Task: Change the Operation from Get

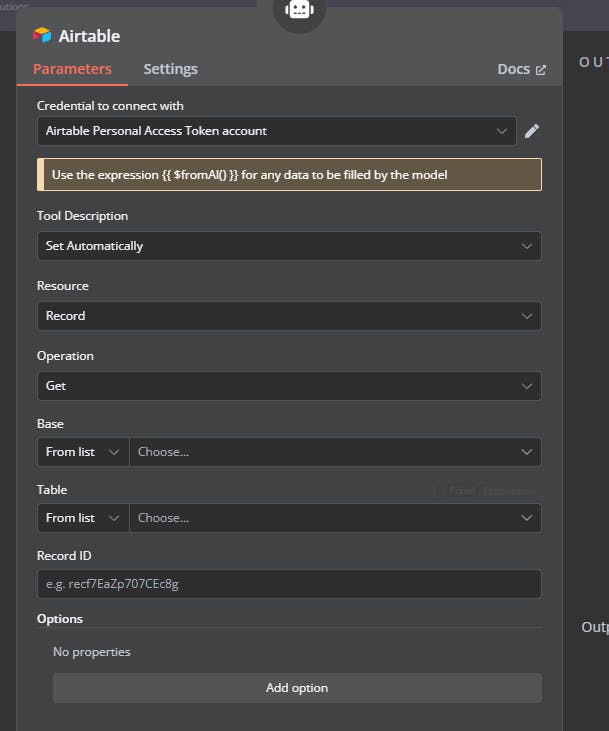Action: pos(289,386)
